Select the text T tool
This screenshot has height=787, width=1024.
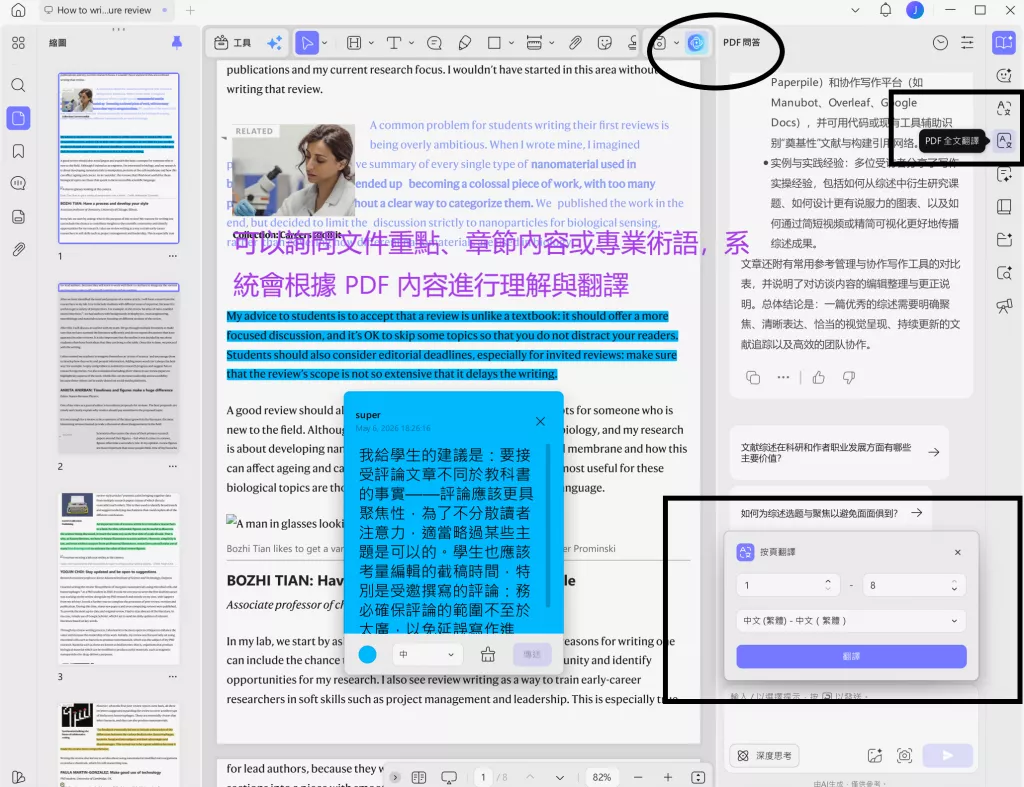(393, 43)
